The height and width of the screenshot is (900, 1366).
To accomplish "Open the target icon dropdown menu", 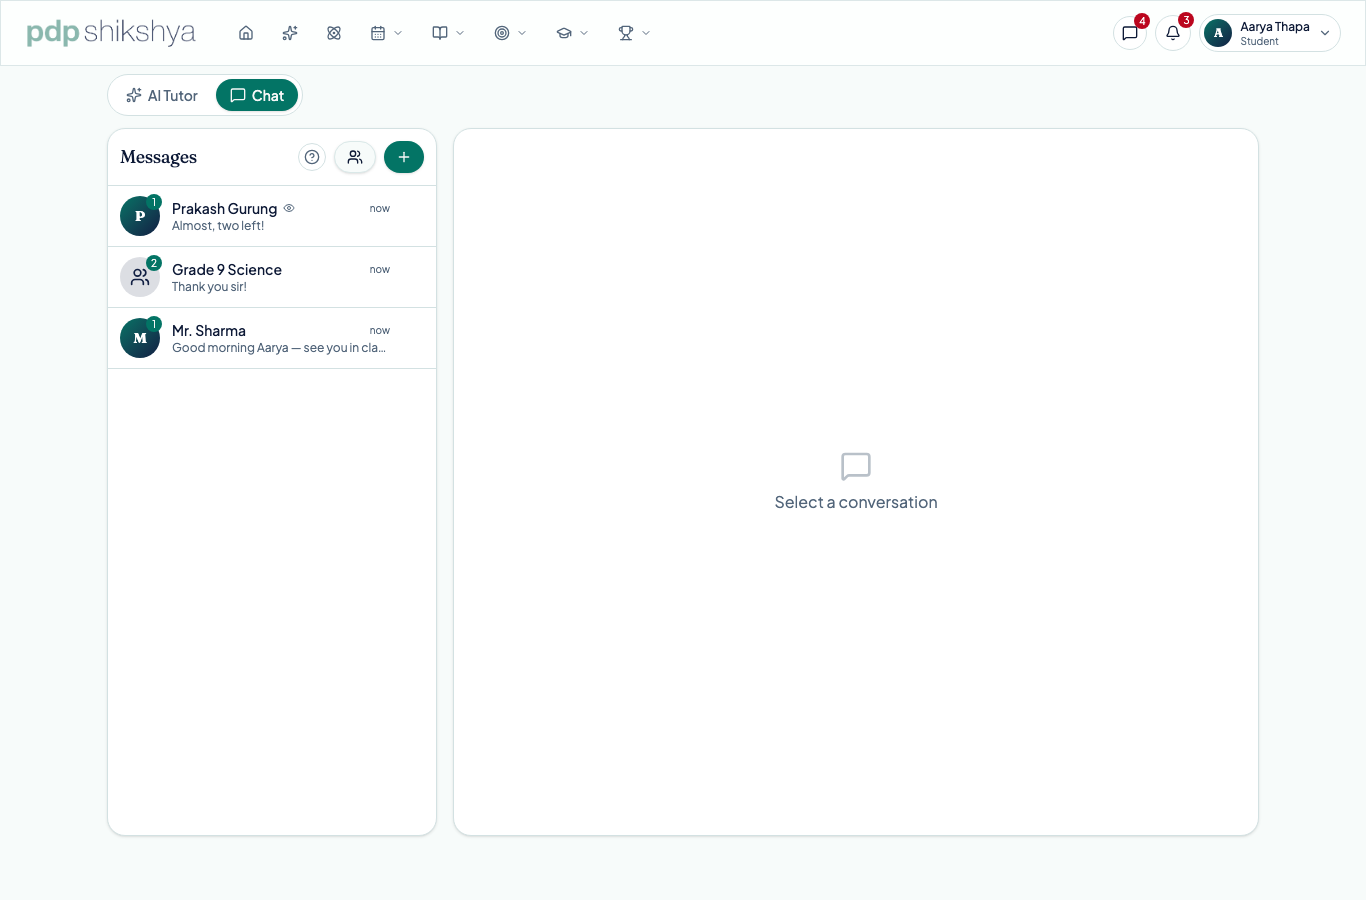I will coord(510,33).
